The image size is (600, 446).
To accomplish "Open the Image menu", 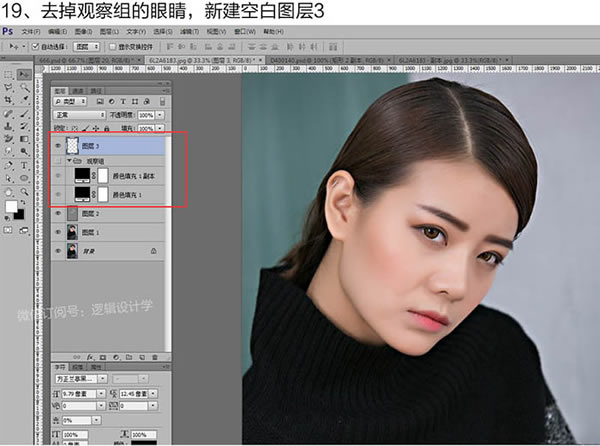I will pyautogui.click(x=83, y=31).
